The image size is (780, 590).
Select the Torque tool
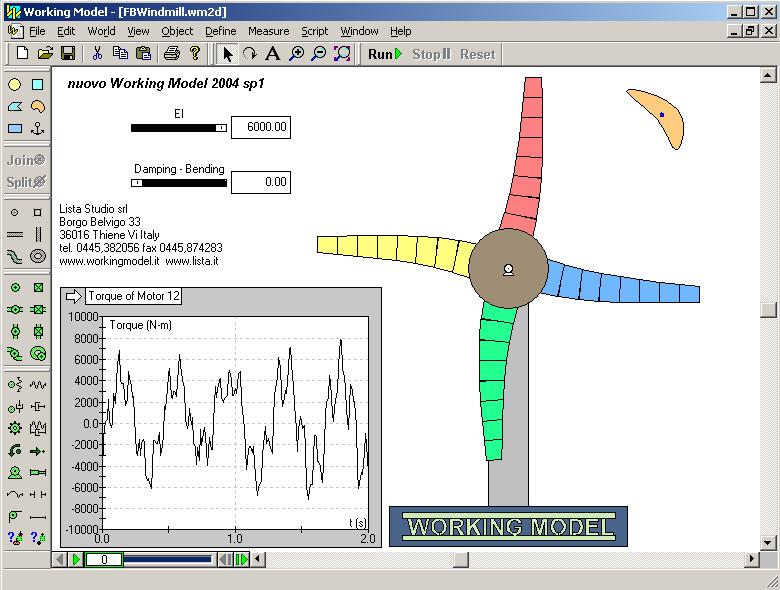pos(15,451)
